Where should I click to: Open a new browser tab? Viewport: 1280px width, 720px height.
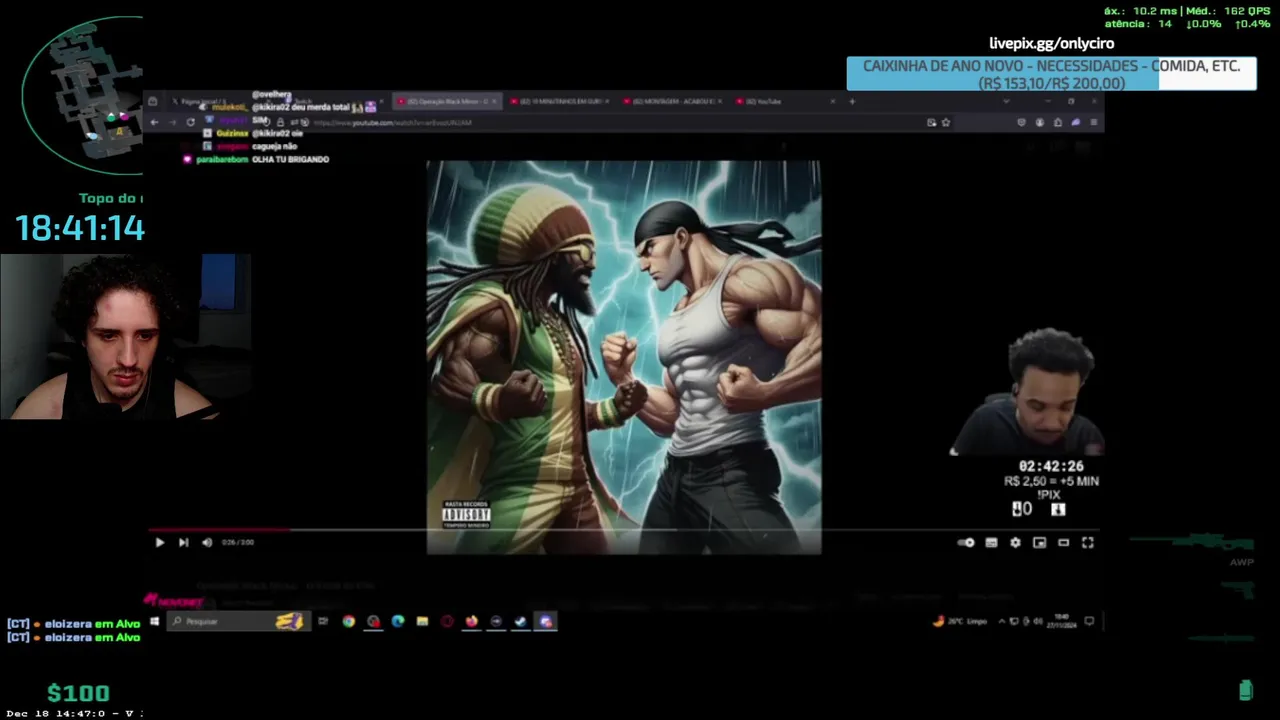click(852, 101)
